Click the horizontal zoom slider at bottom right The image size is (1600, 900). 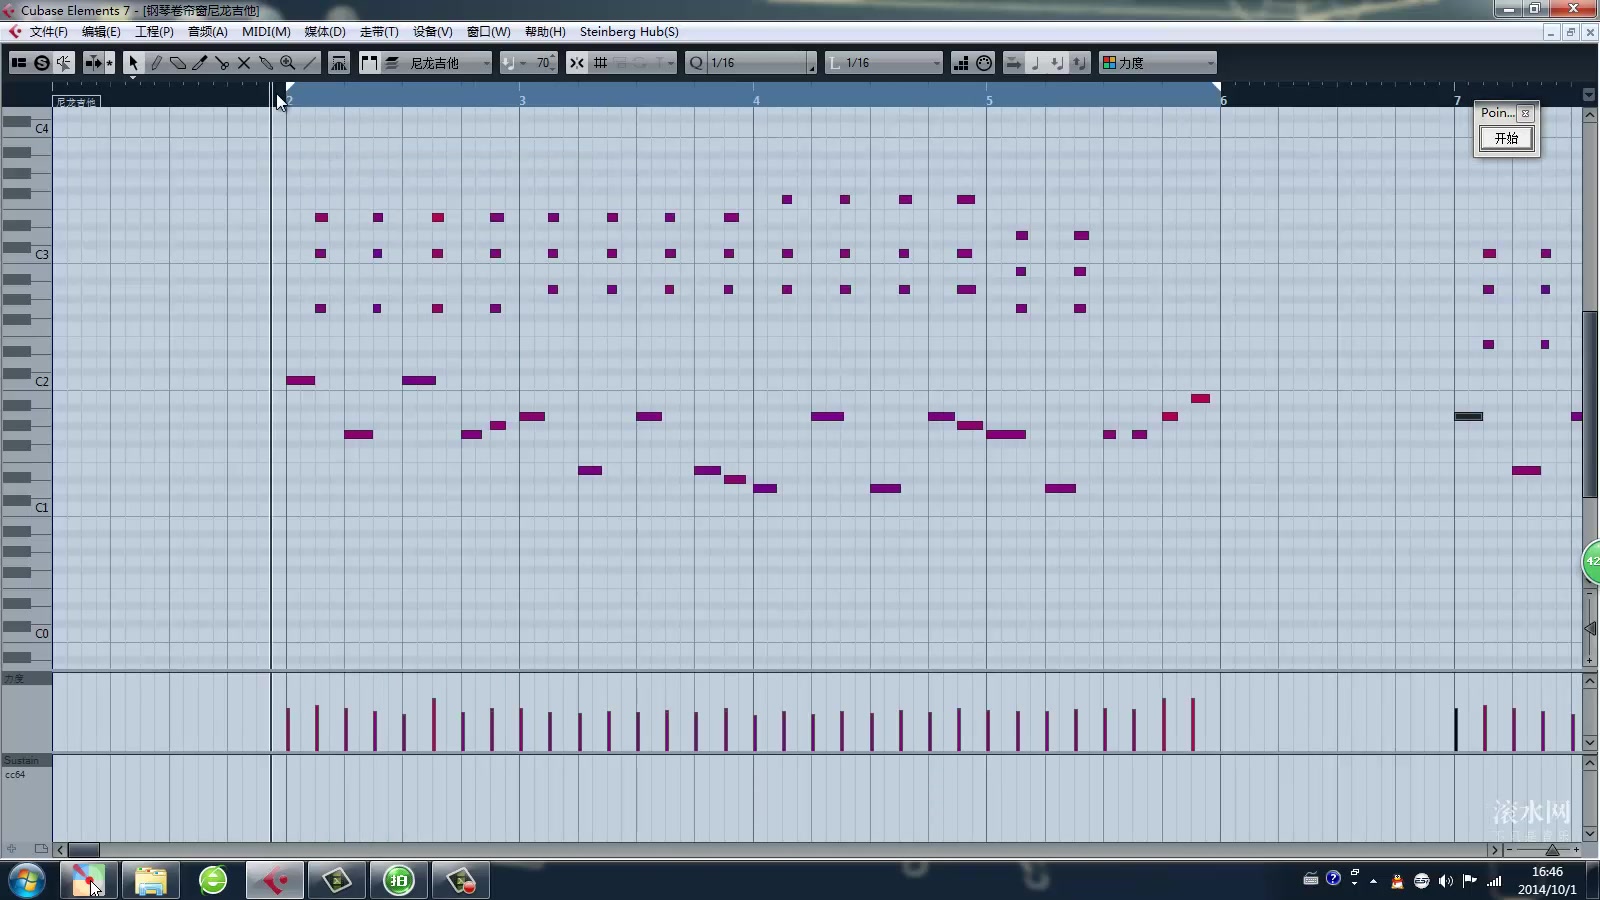[1551, 850]
